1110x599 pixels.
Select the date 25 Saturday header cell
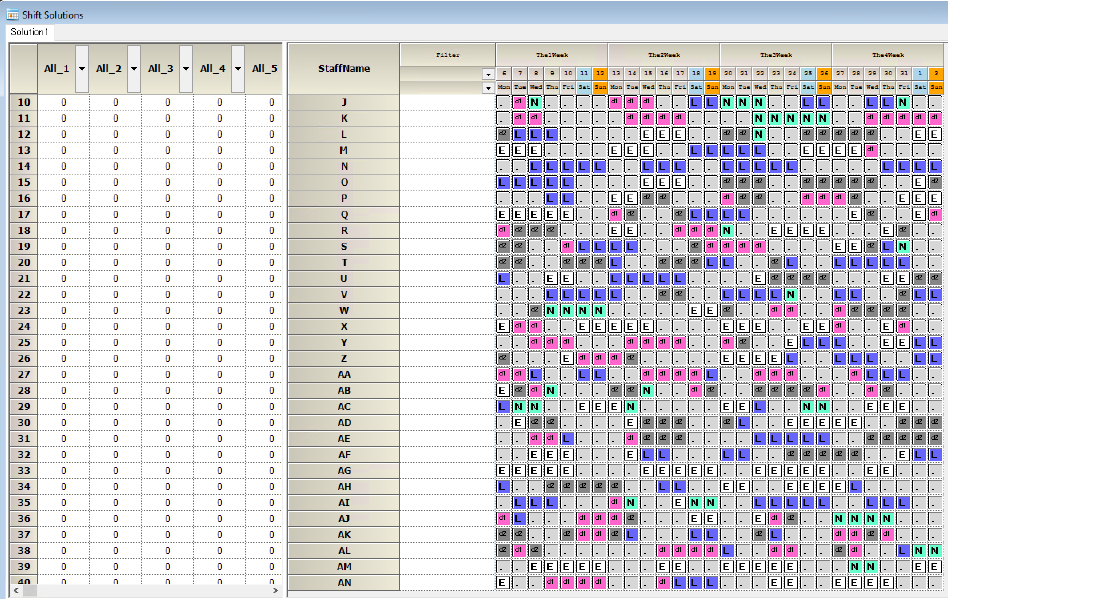pyautogui.click(x=808, y=73)
